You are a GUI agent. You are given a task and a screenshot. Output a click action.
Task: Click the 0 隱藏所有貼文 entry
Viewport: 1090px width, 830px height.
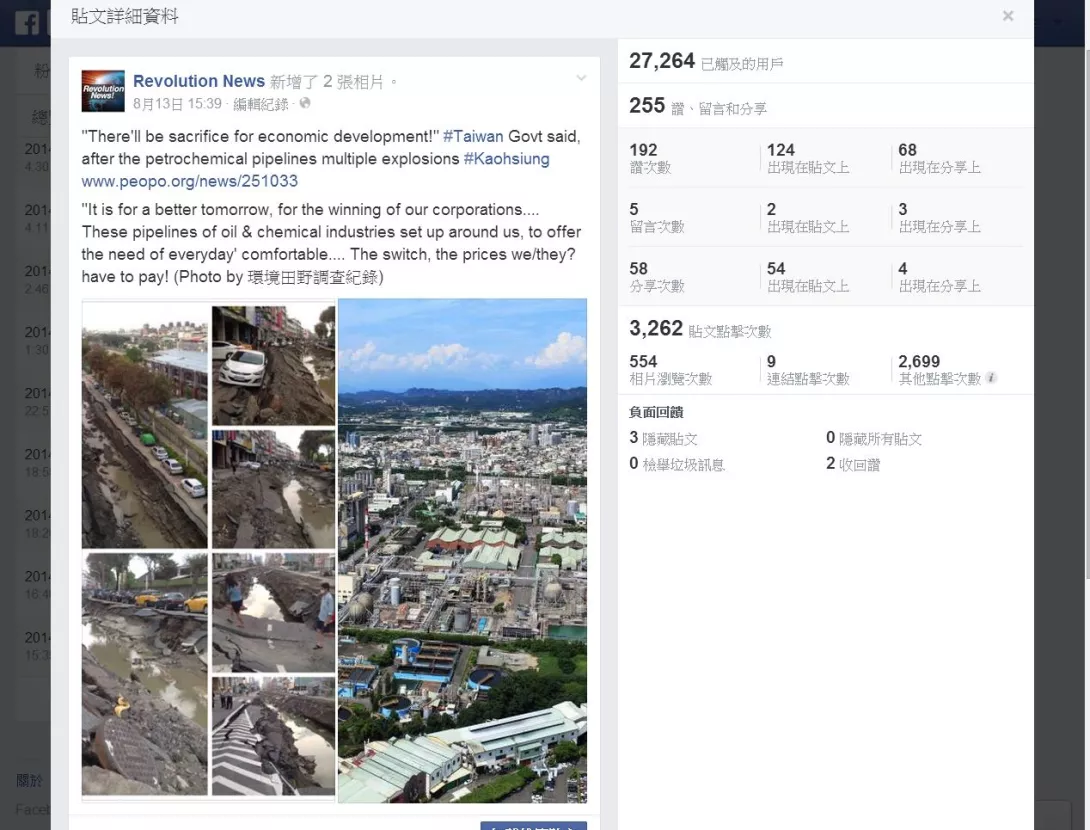click(874, 438)
